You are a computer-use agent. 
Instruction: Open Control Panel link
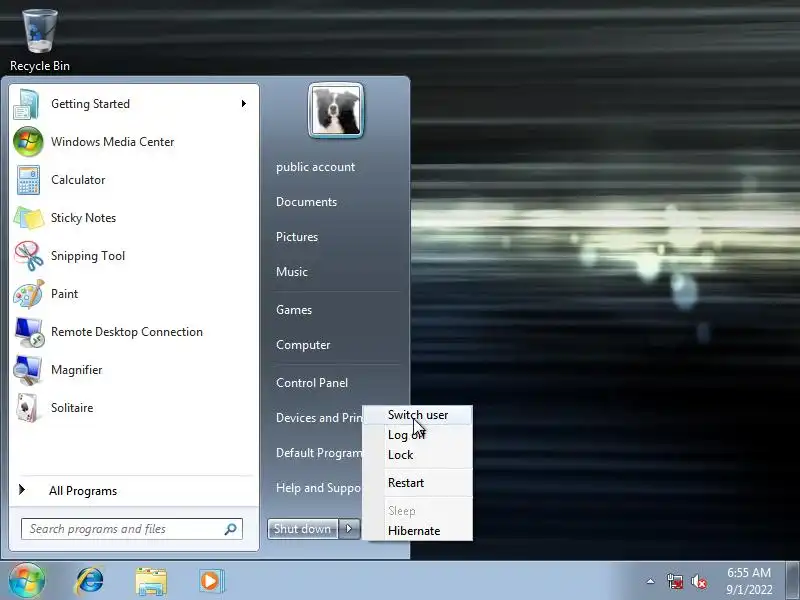point(312,383)
